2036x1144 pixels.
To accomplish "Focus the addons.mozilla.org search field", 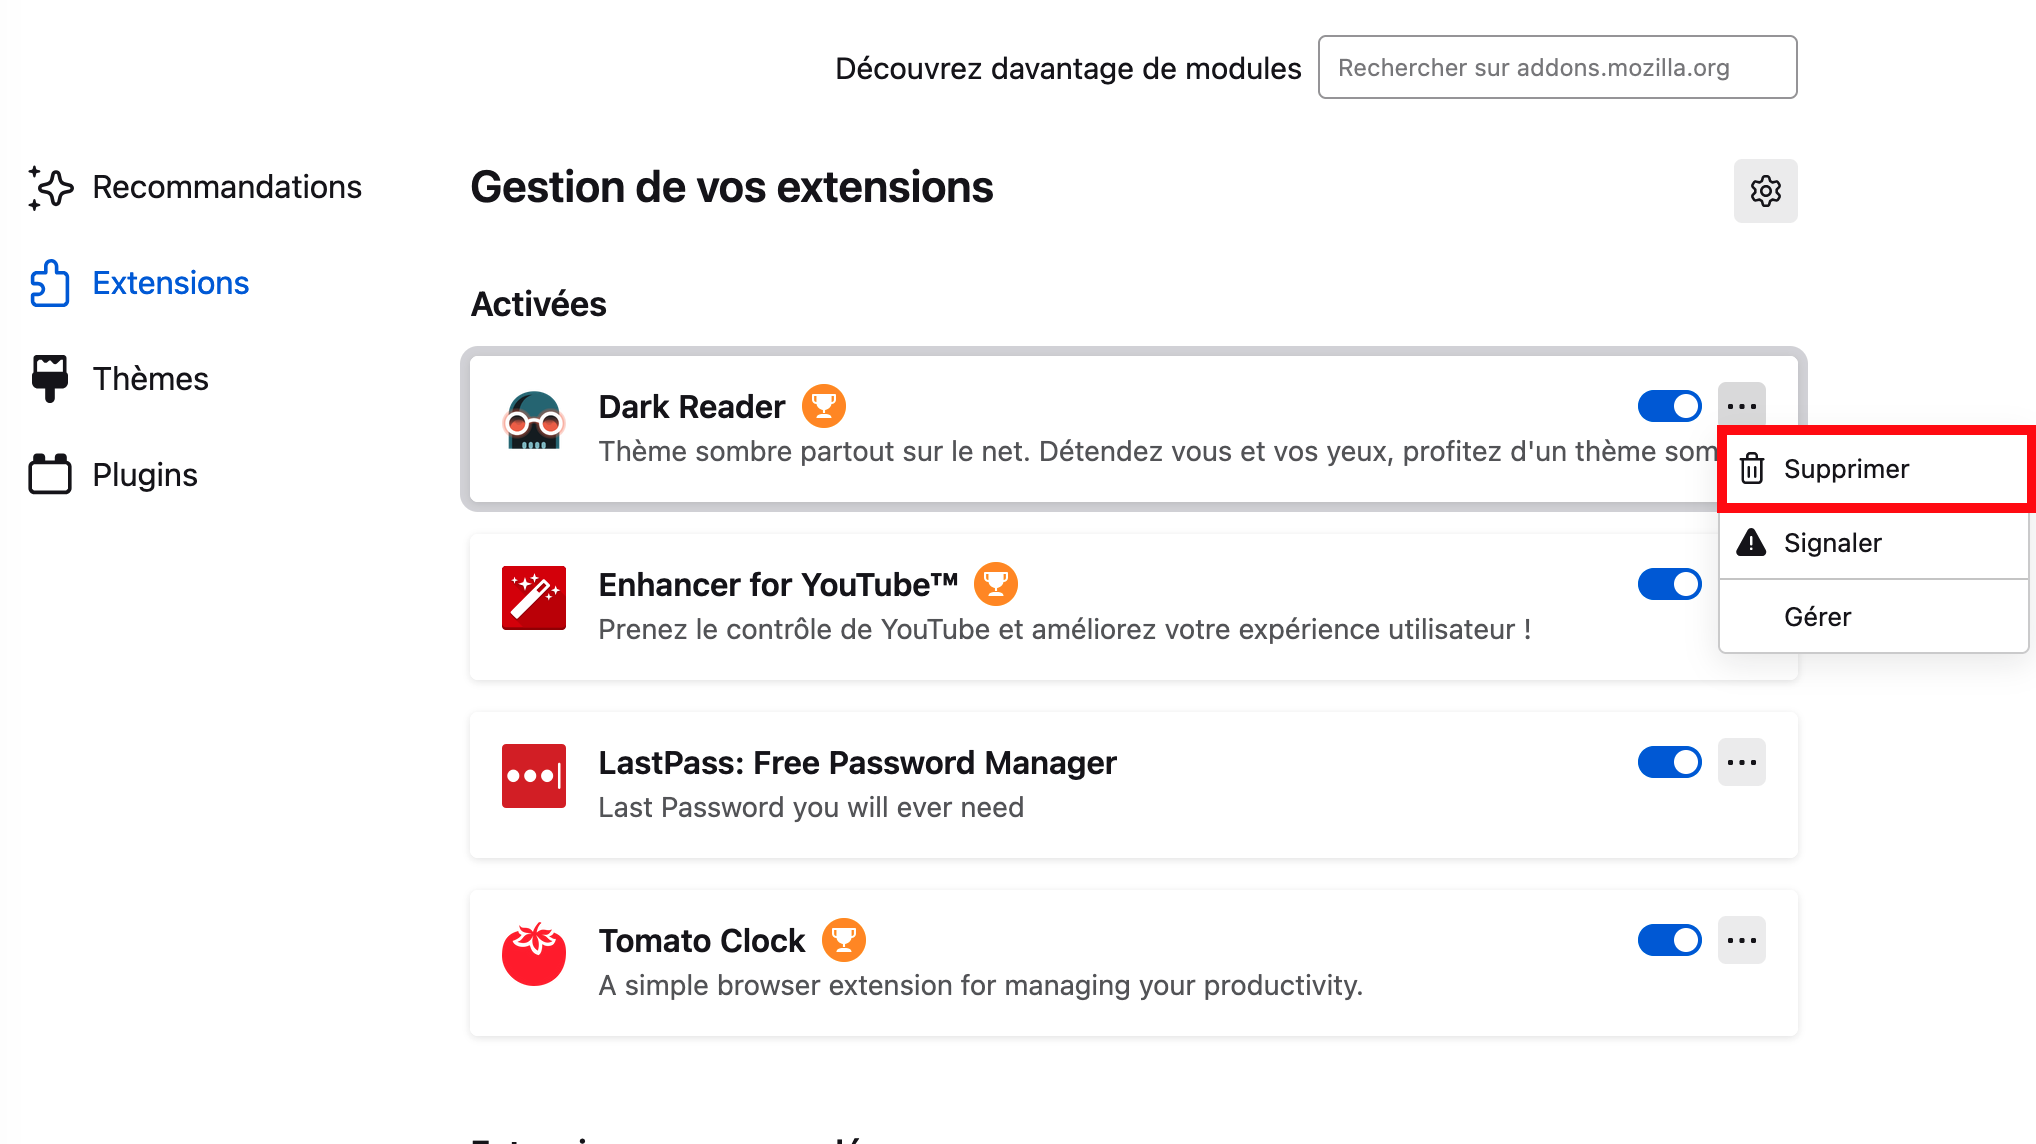I will 1557,67.
